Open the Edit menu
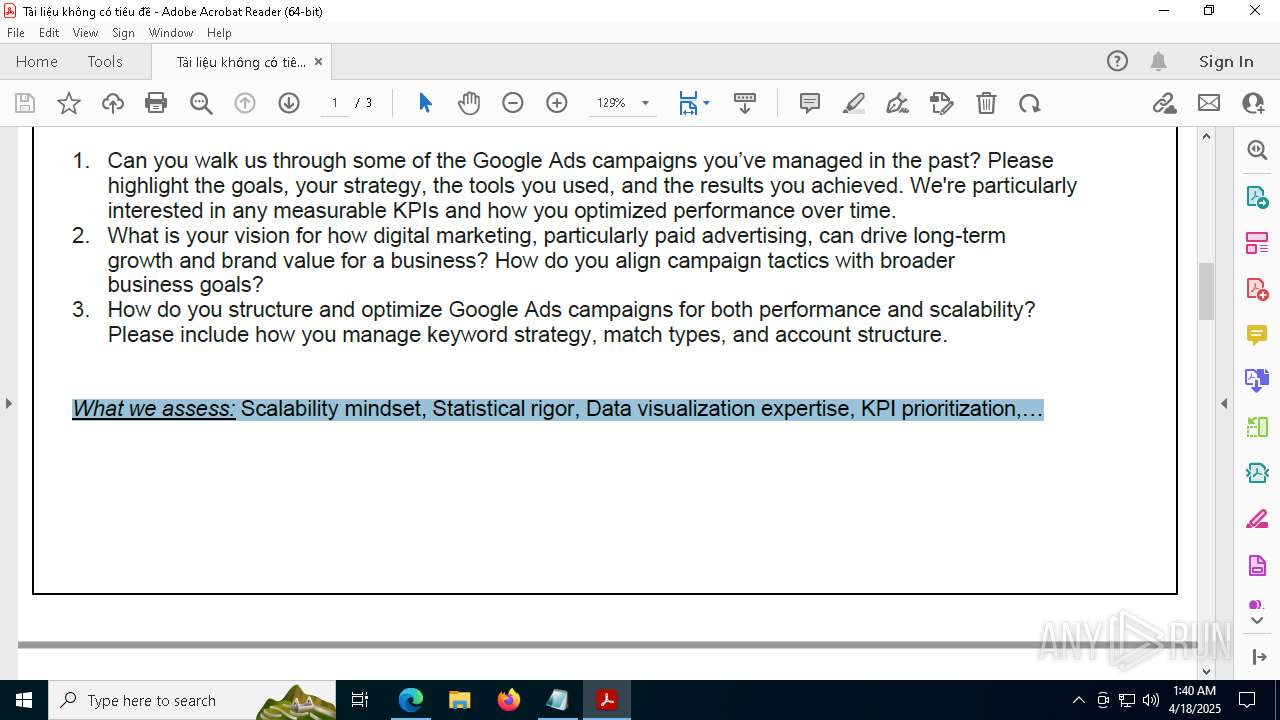Screen dimensions: 1280x720 tap(49, 33)
